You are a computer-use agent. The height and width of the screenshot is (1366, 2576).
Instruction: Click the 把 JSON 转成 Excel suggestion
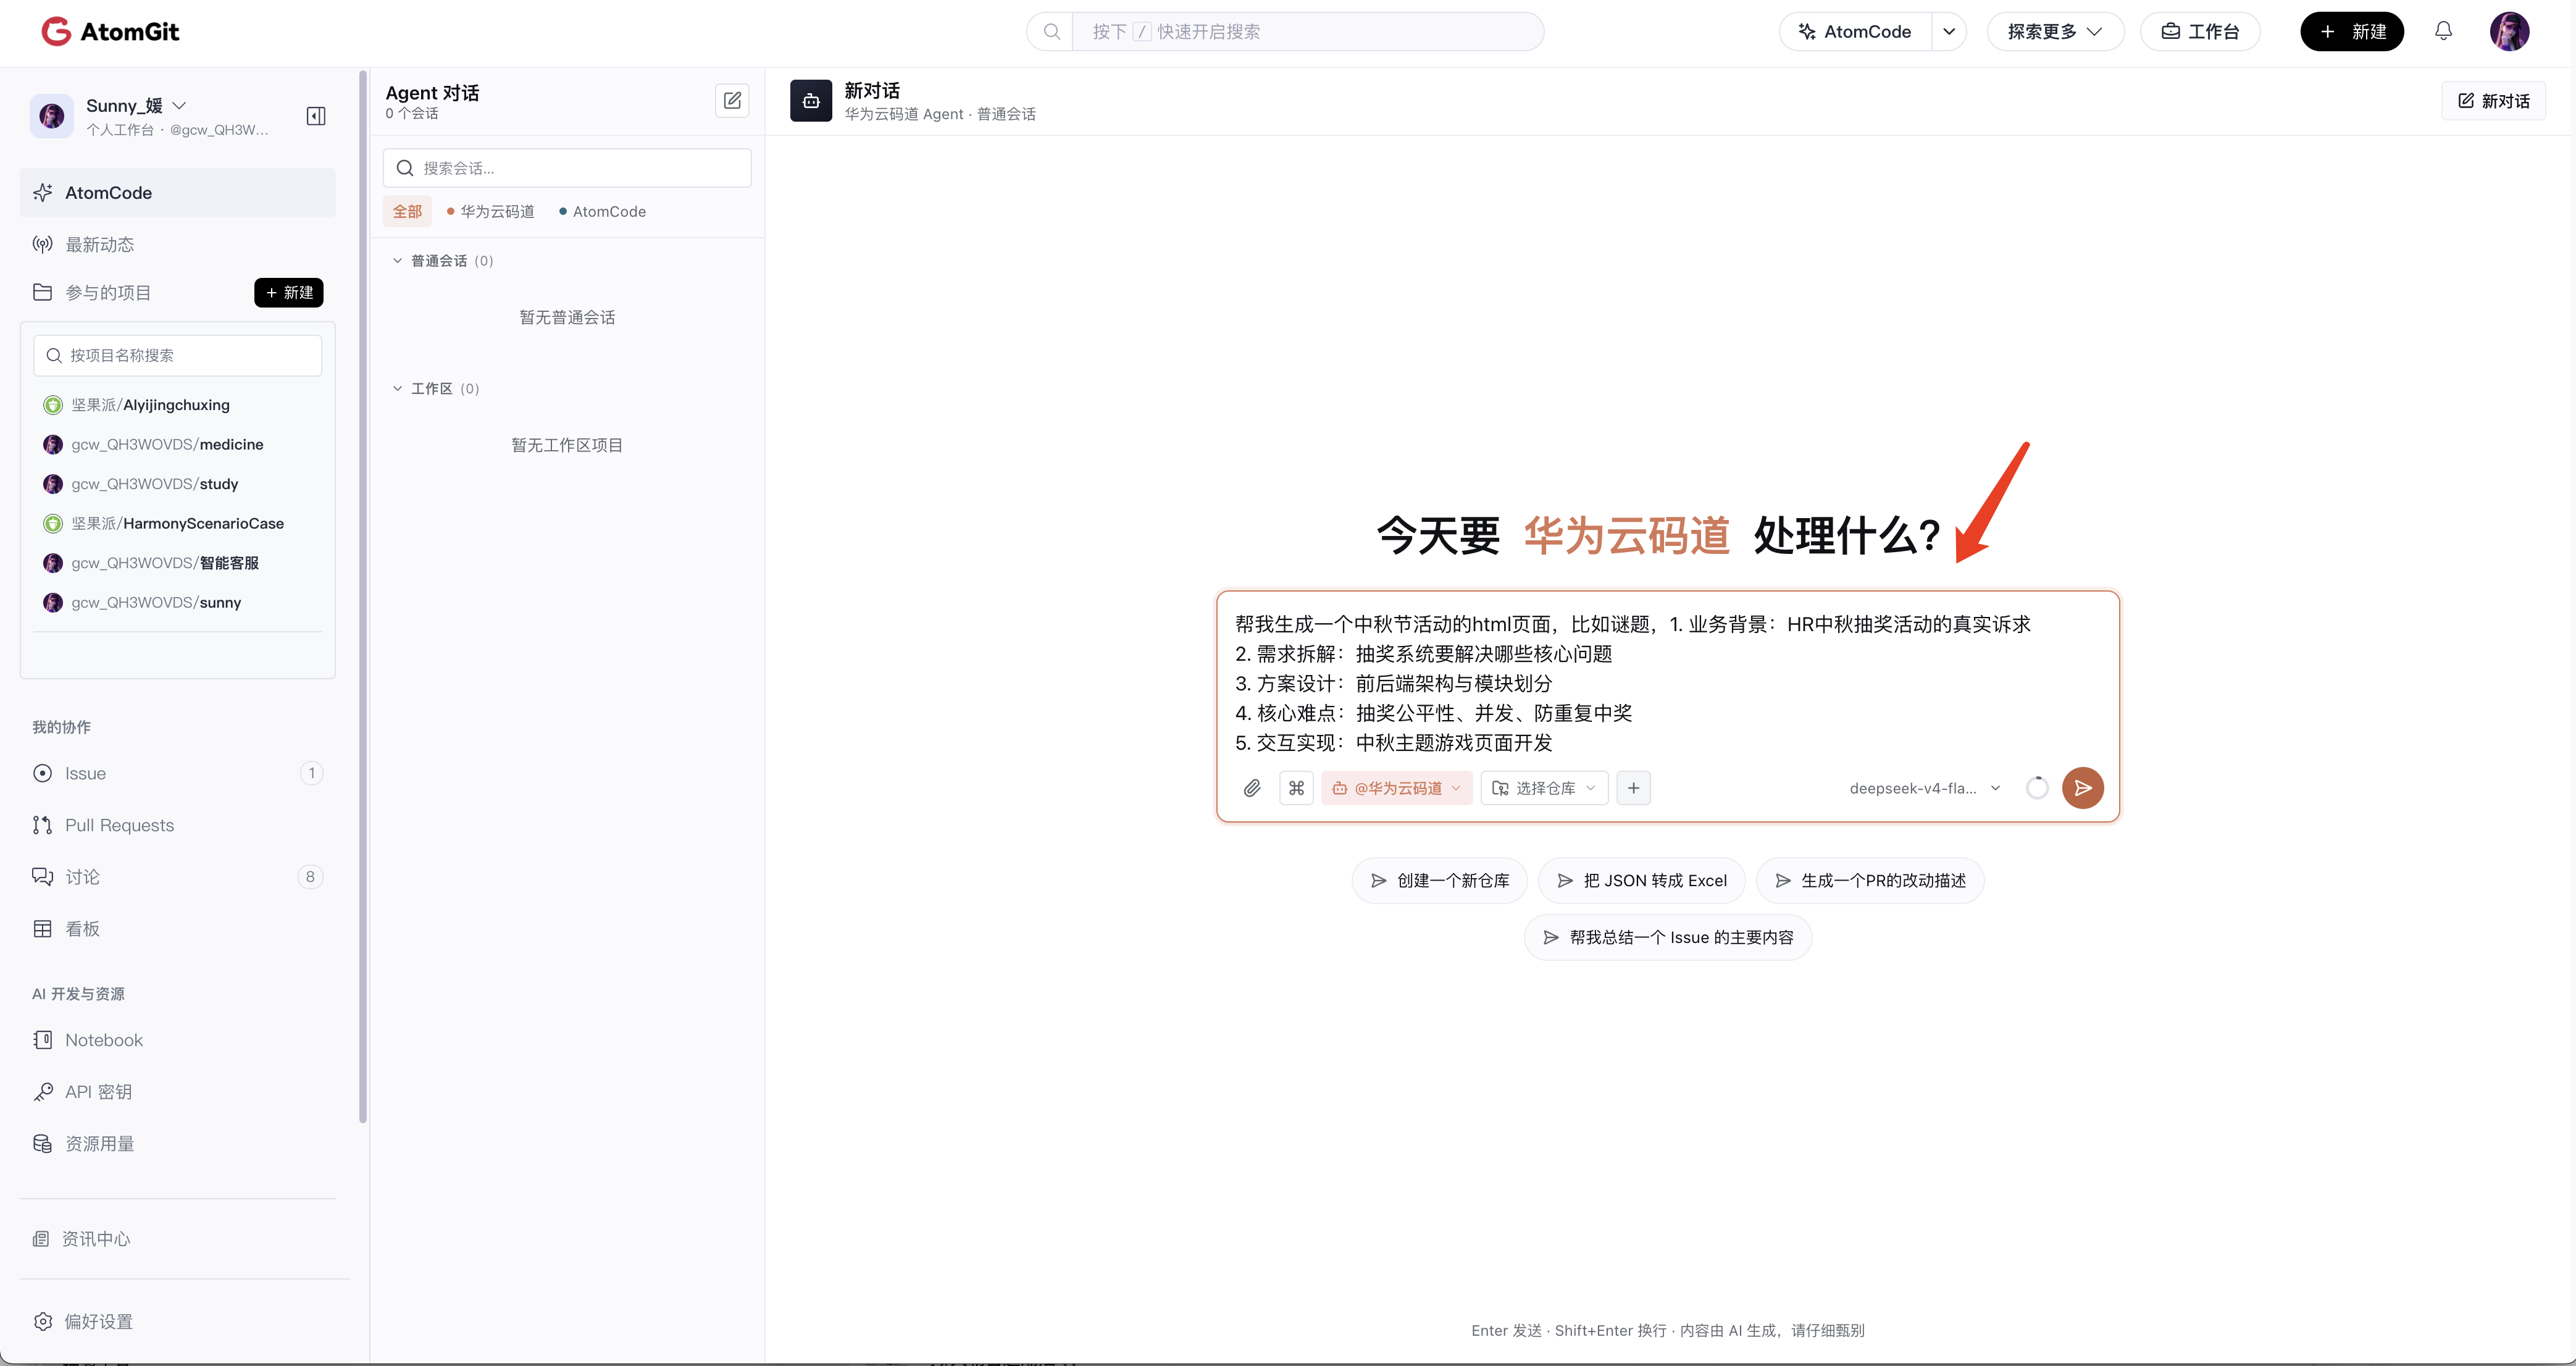coord(1641,881)
